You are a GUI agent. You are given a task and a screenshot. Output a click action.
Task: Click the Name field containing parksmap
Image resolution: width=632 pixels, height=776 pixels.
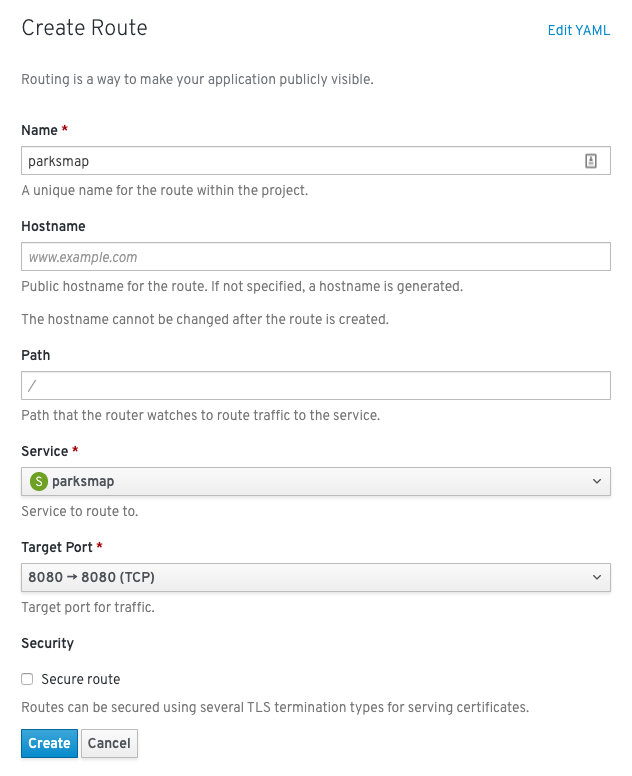click(300, 161)
